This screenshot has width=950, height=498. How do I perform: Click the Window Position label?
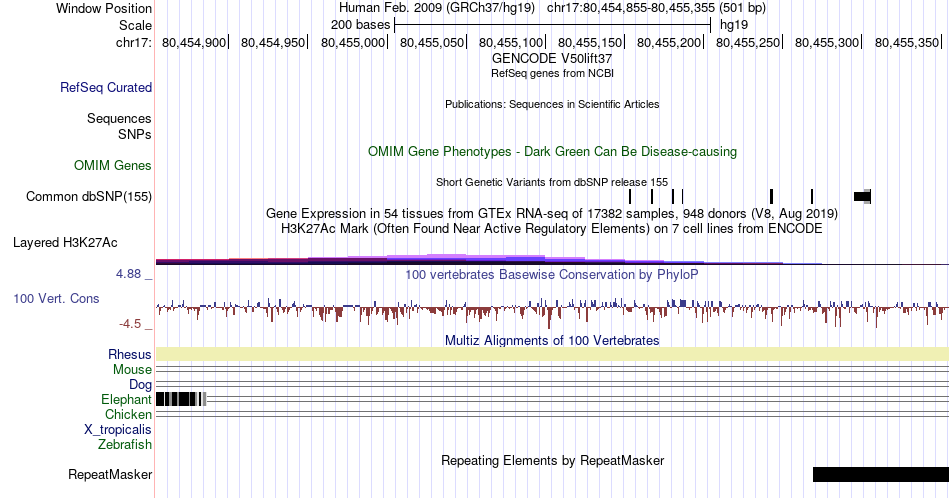104,8
